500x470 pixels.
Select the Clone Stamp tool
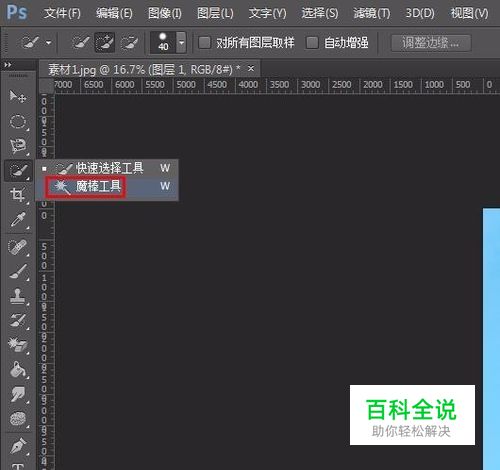pos(18,296)
